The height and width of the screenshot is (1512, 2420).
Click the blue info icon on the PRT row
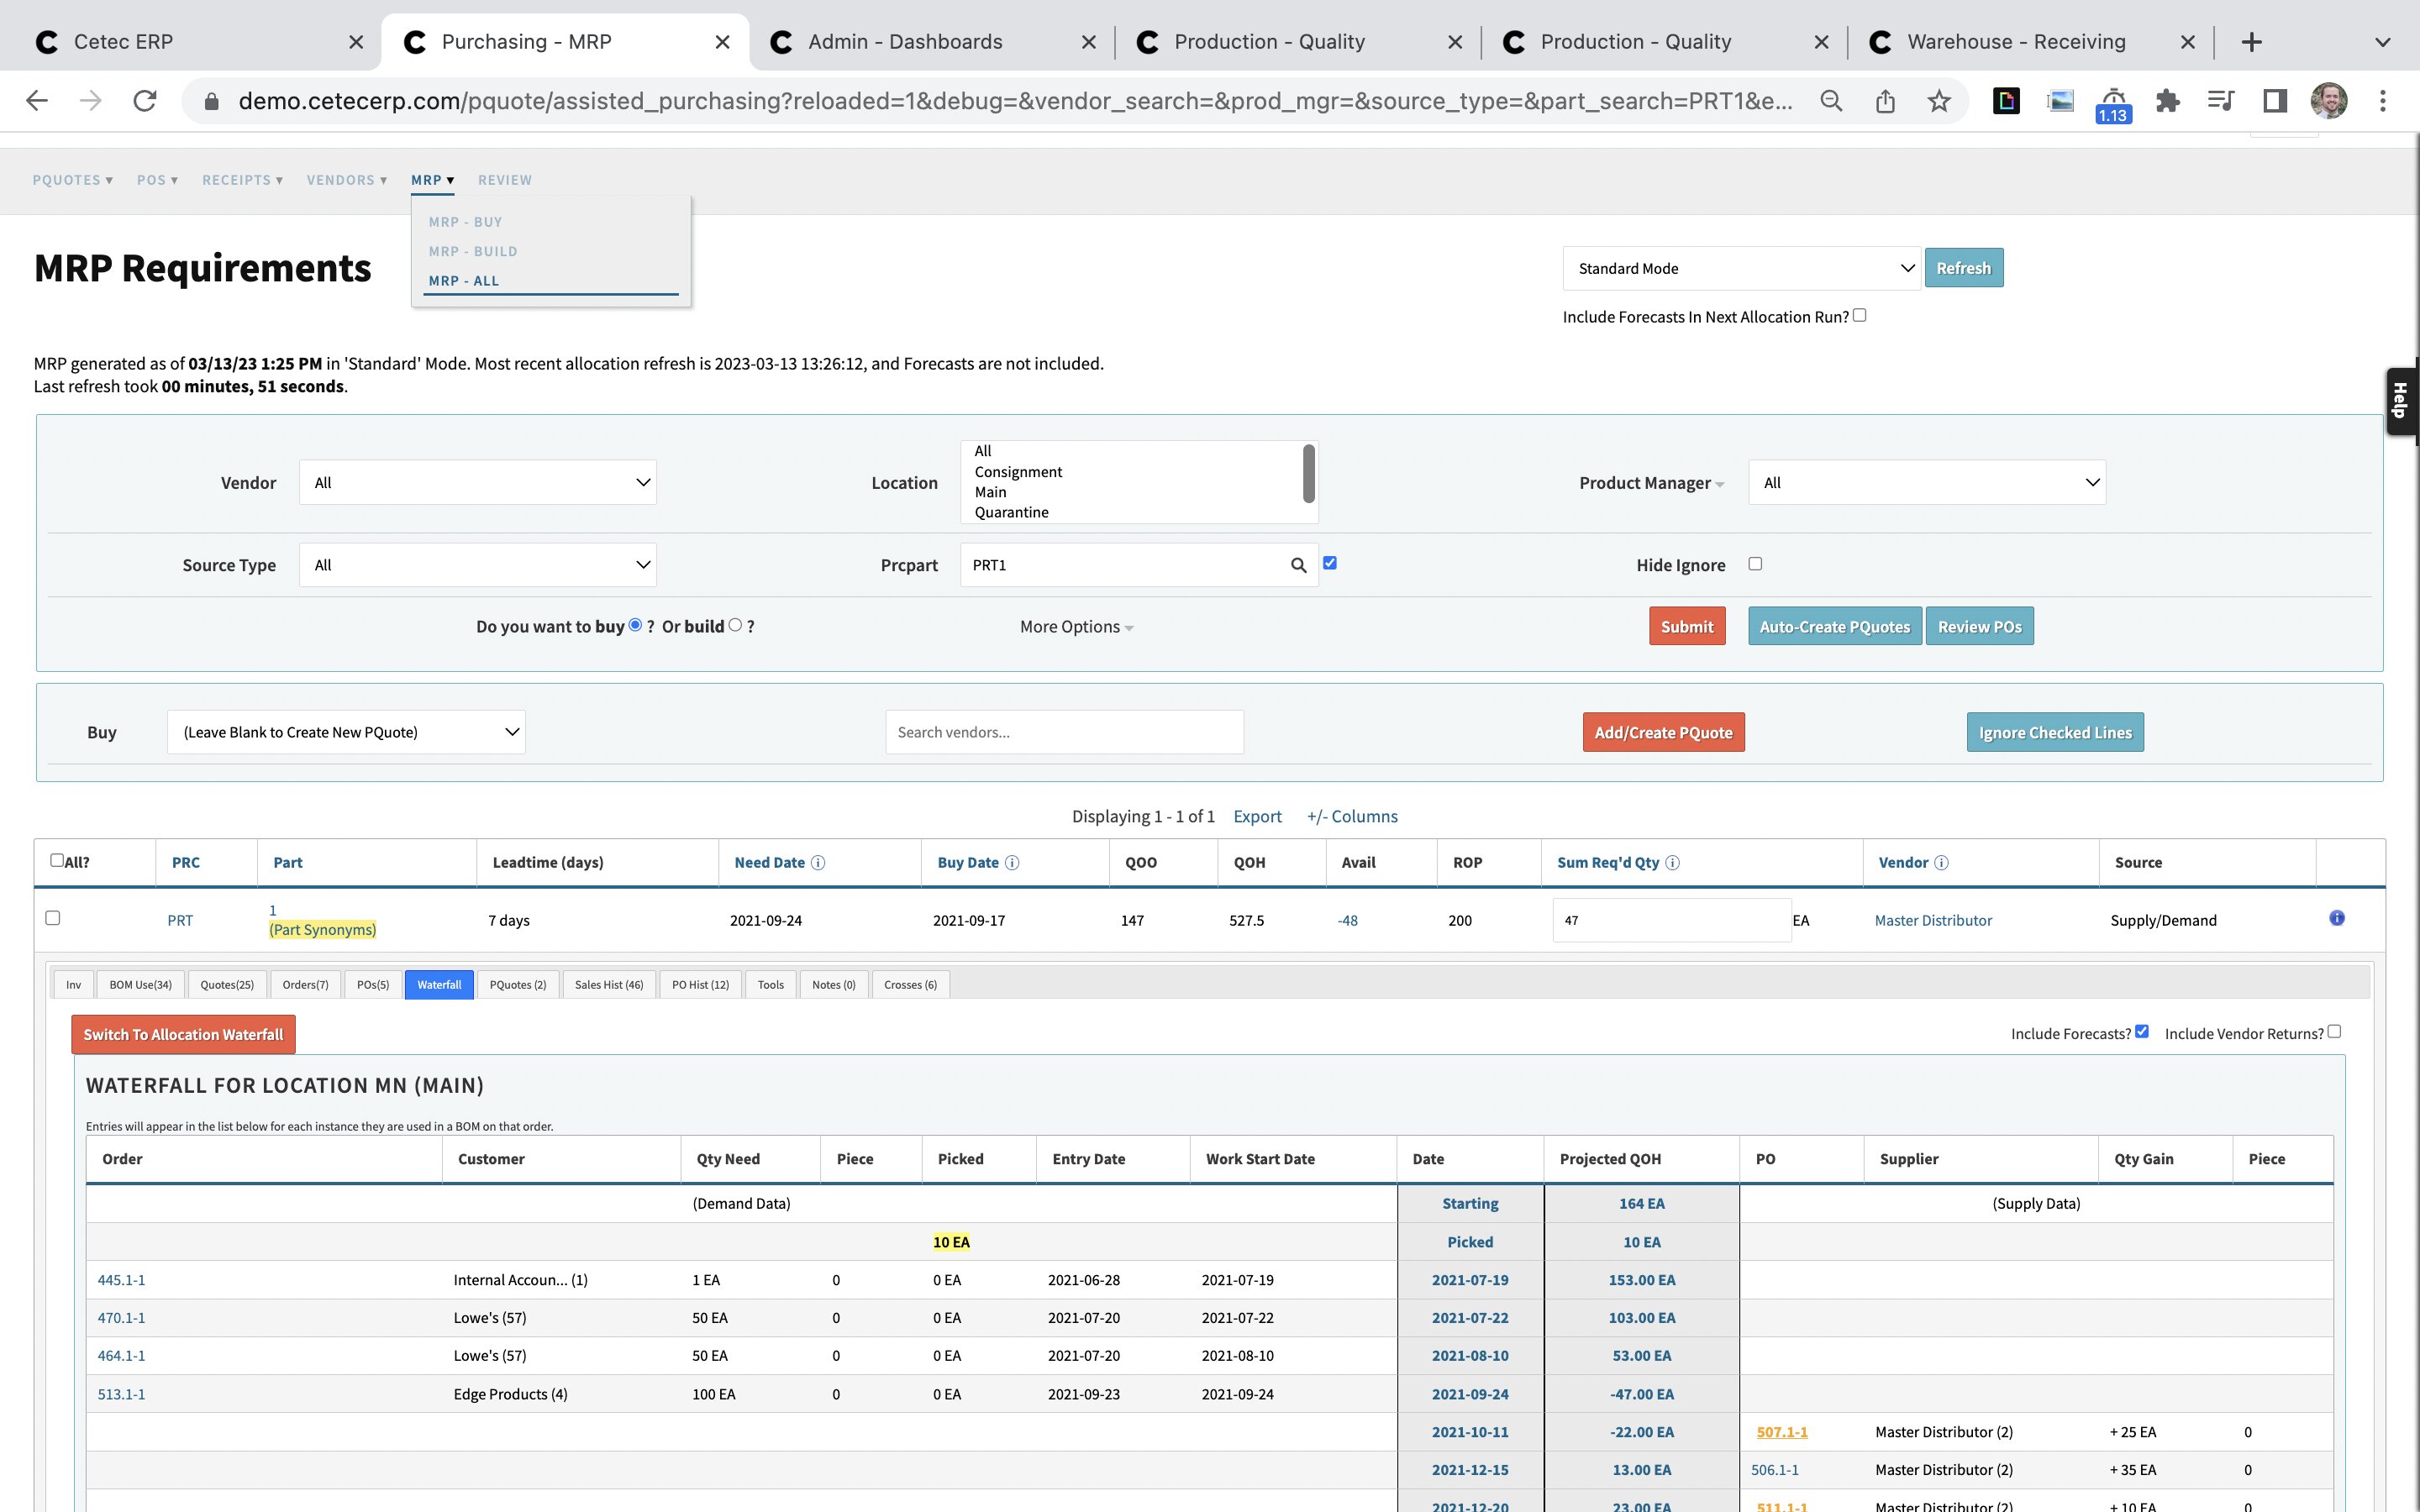2337,918
